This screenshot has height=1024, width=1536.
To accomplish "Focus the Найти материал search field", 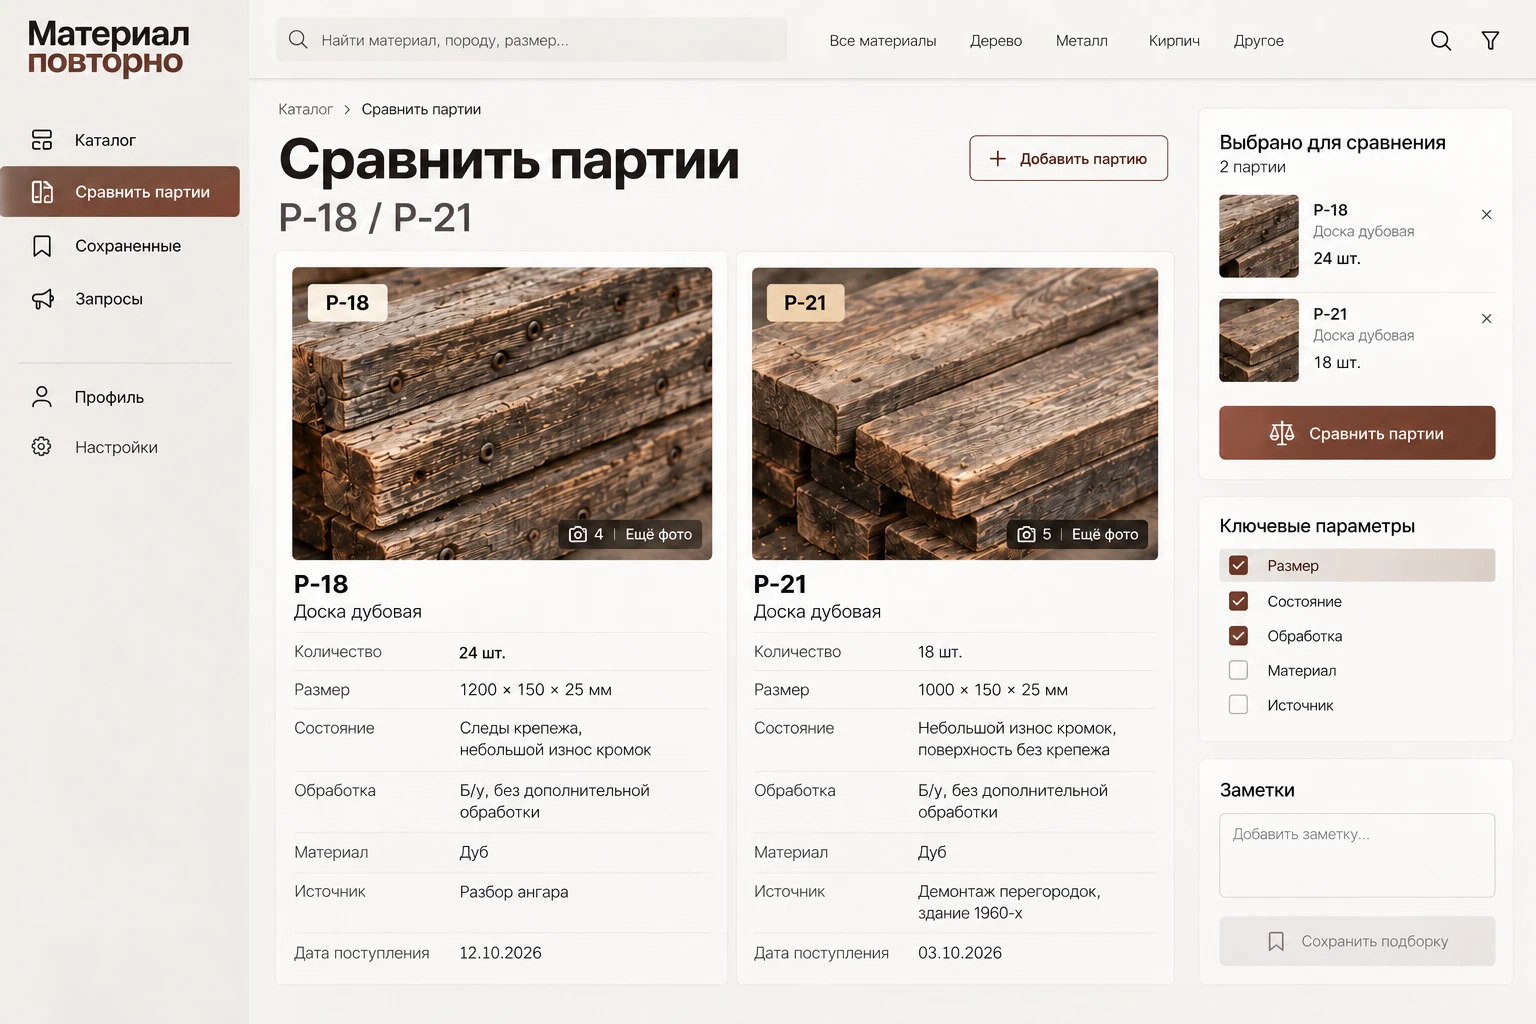I will pos(531,40).
